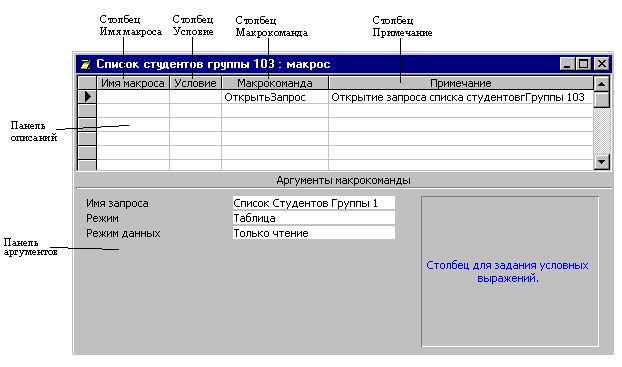Click the 'Режим' field with value 'Таблица'
622x367 pixels.
(x=313, y=218)
